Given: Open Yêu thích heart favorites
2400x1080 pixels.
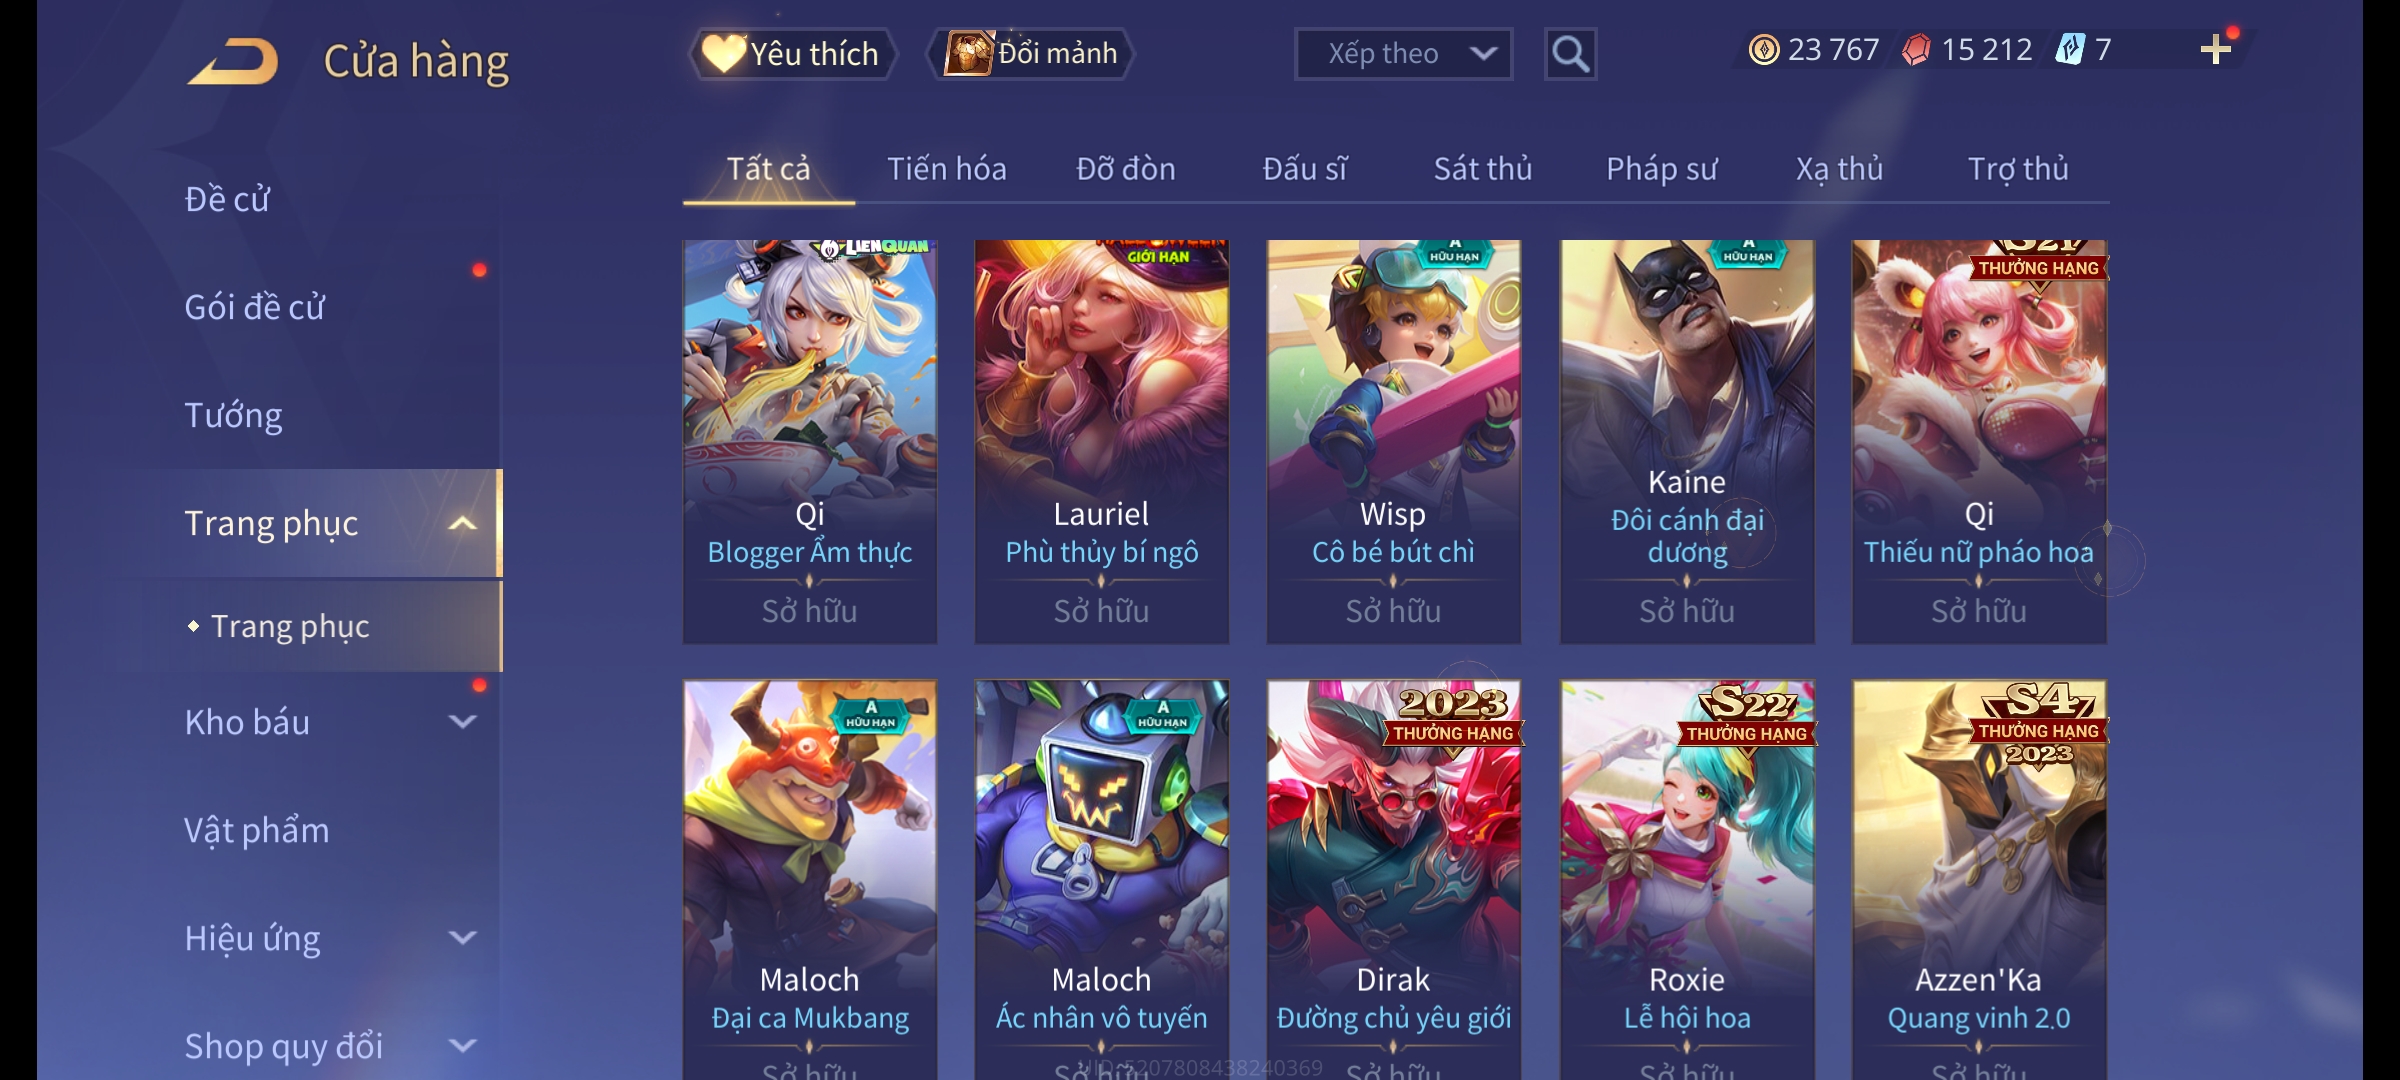Looking at the screenshot, I should [792, 54].
